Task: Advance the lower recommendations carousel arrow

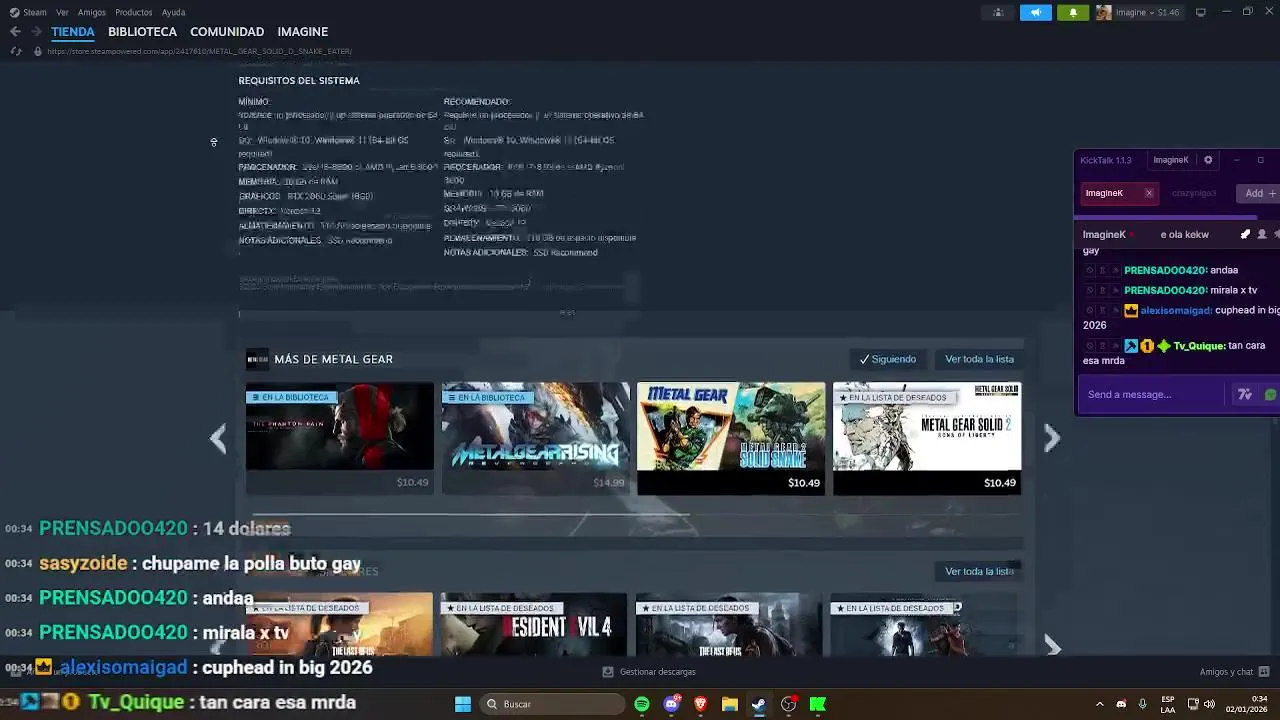Action: click(x=1052, y=646)
